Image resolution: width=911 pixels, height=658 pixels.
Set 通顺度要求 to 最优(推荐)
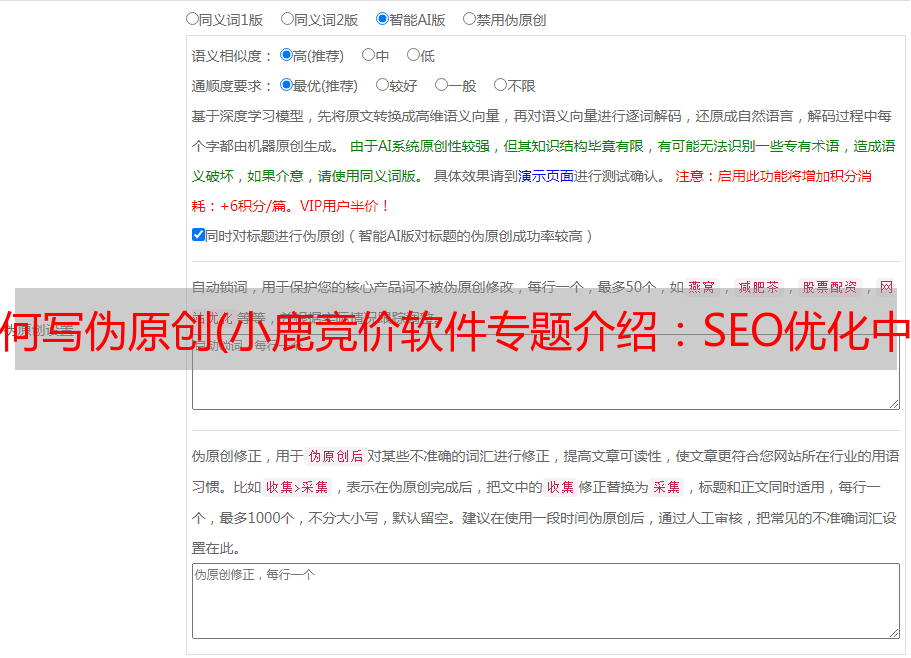point(286,85)
